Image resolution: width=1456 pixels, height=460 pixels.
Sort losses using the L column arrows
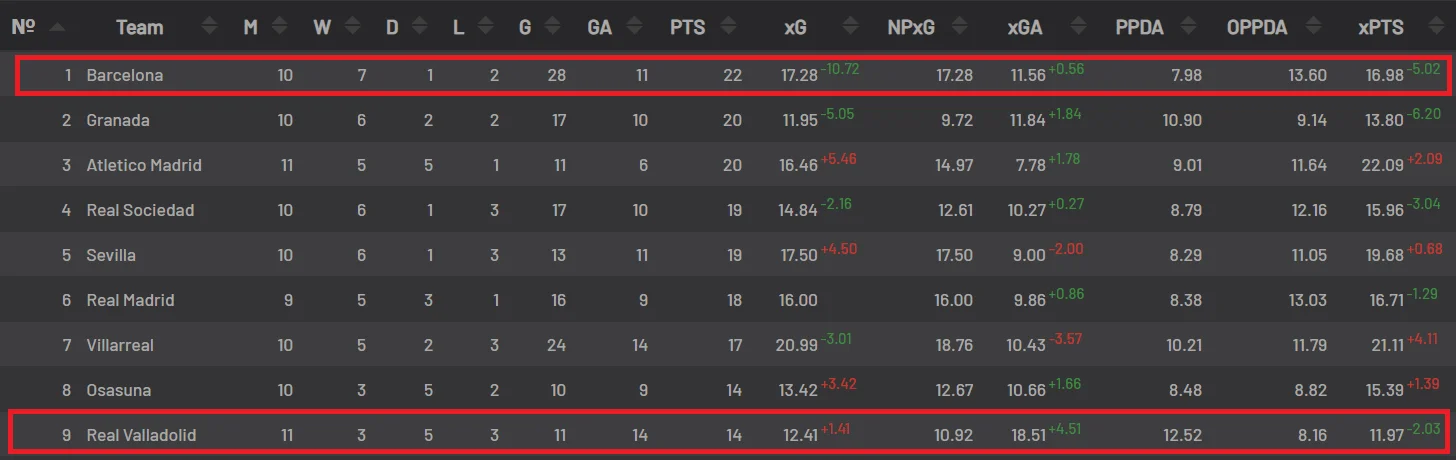click(x=485, y=27)
